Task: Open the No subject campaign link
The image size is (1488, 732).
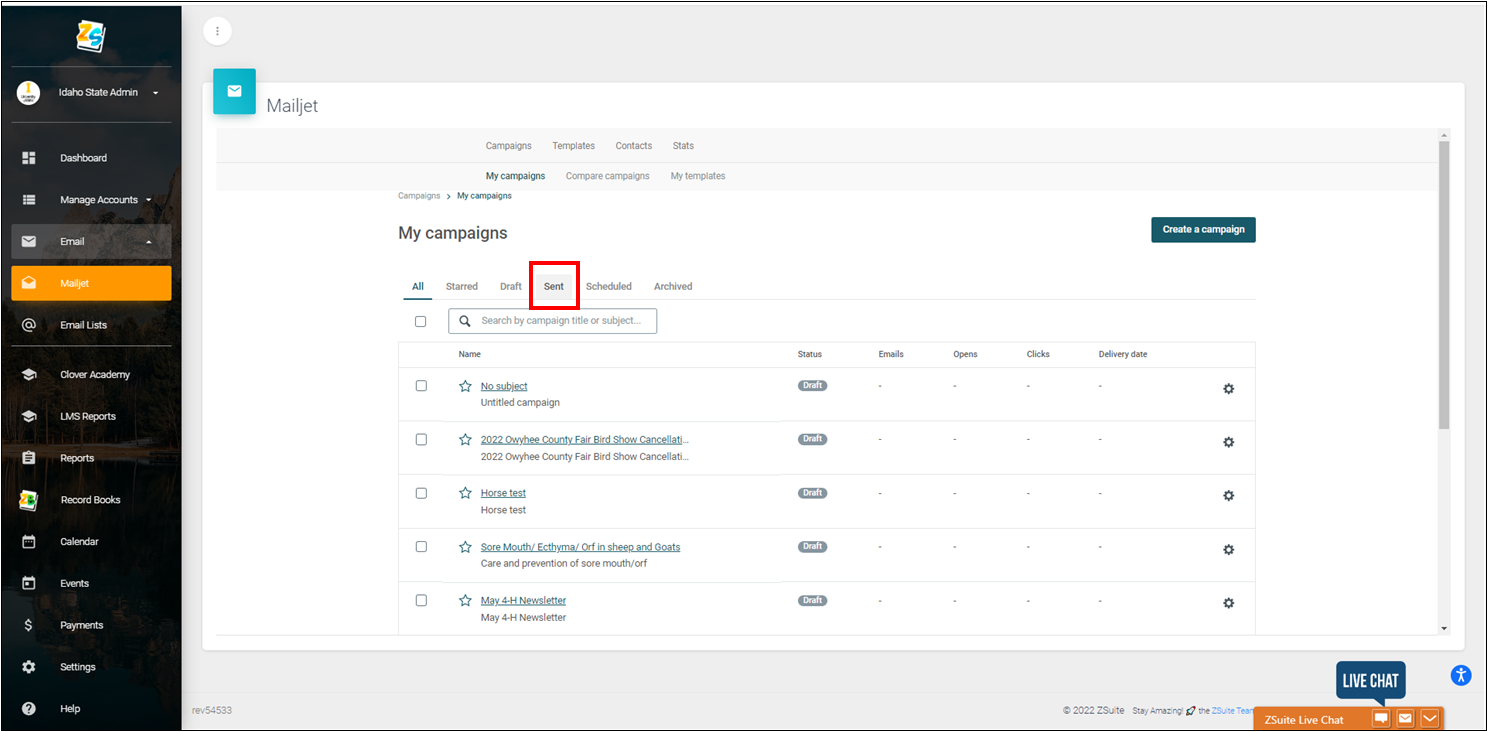Action: coord(504,386)
